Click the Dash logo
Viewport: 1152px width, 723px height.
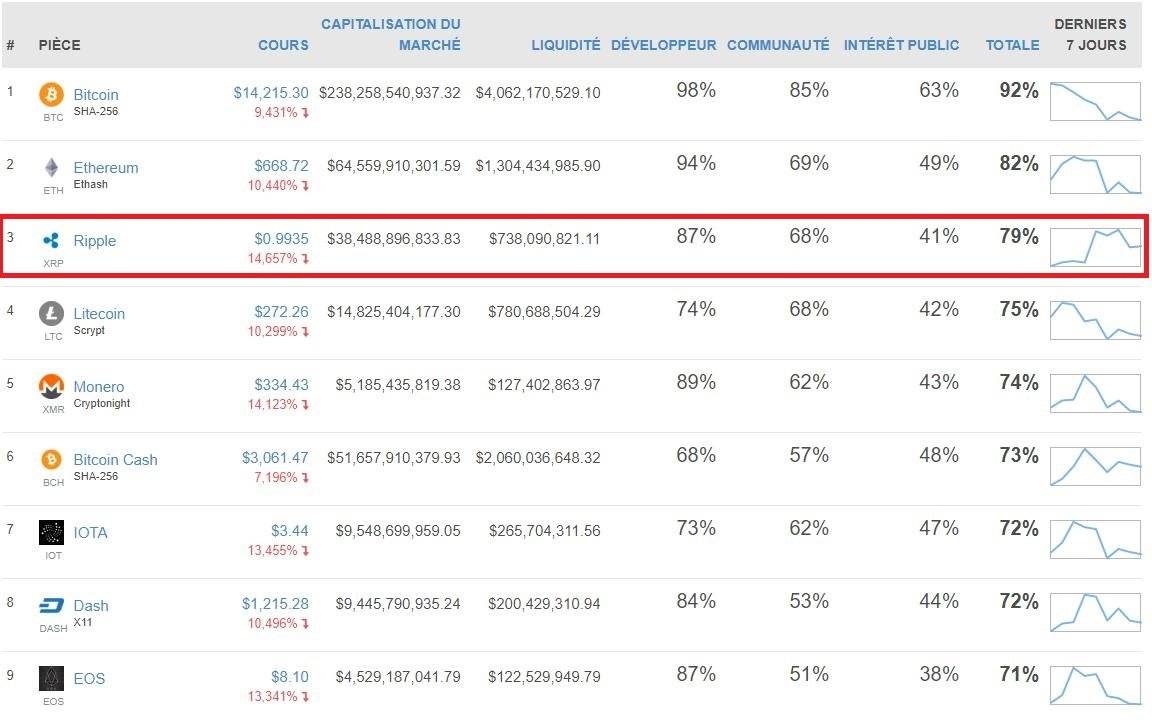[x=51, y=605]
